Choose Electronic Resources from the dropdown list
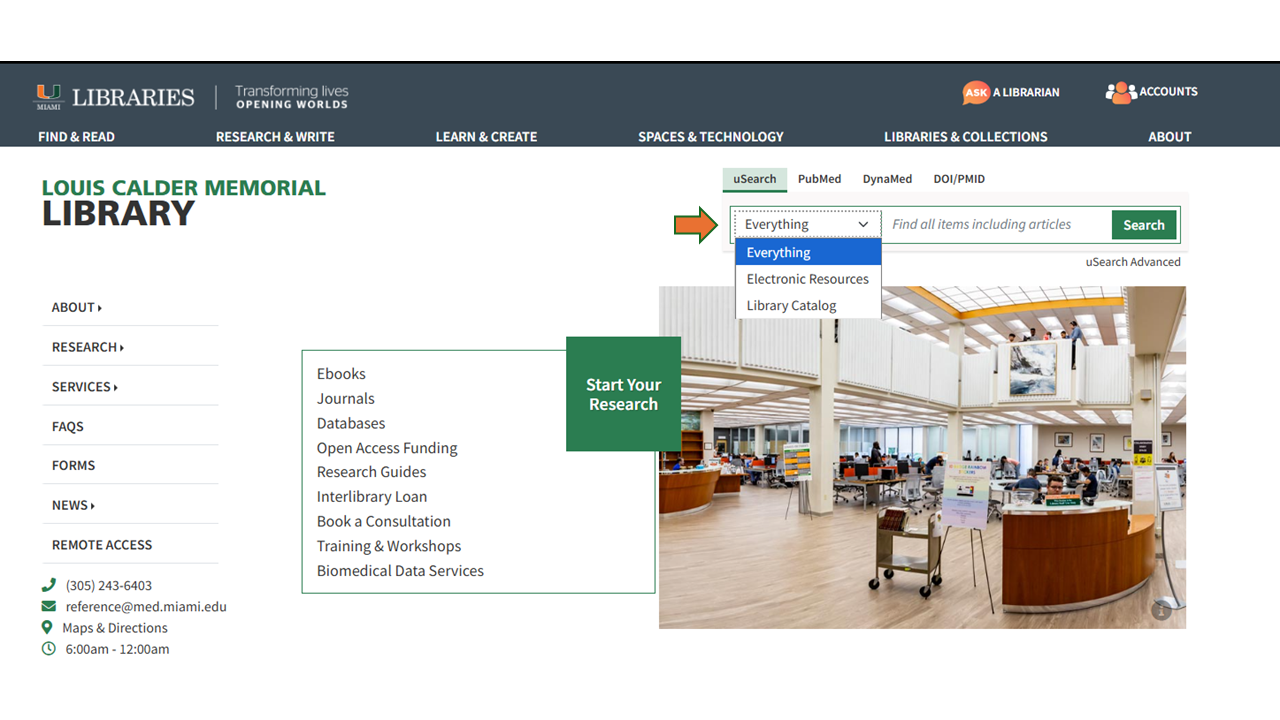The height and width of the screenshot is (720, 1280). pos(807,279)
